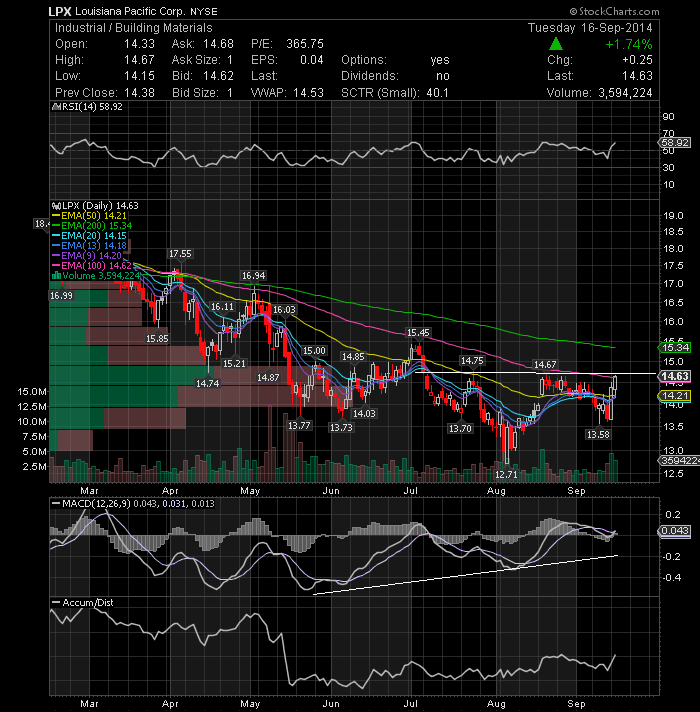This screenshot has height=712, width=700.
Task: Click the 0.043 MACD tag on axis
Action: pos(675,530)
